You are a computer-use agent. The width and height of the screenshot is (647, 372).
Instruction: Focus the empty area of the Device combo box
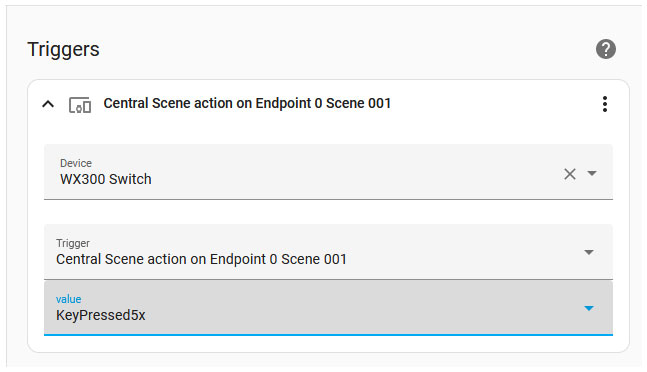[x=355, y=173]
